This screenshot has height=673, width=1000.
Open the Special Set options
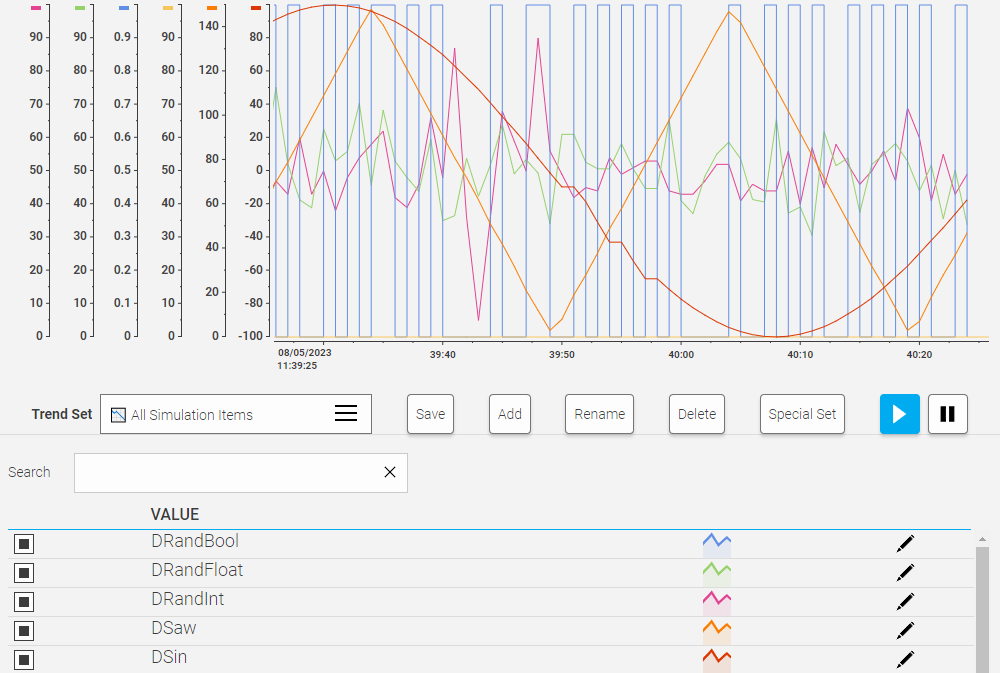coord(802,413)
